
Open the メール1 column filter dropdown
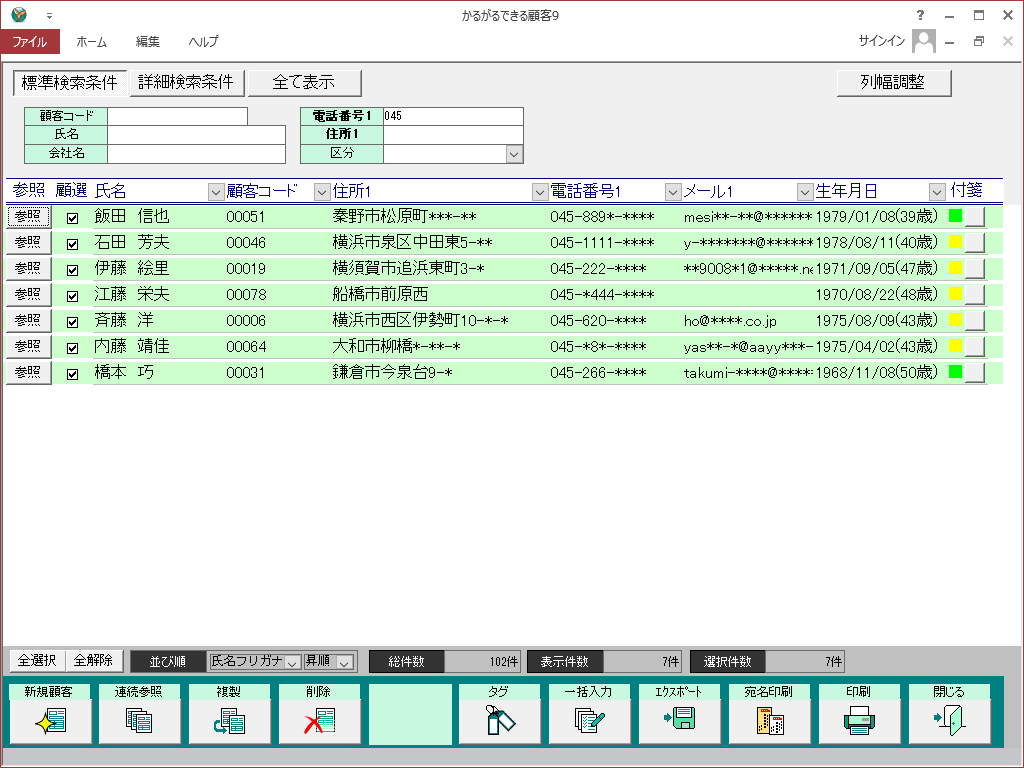[805, 192]
